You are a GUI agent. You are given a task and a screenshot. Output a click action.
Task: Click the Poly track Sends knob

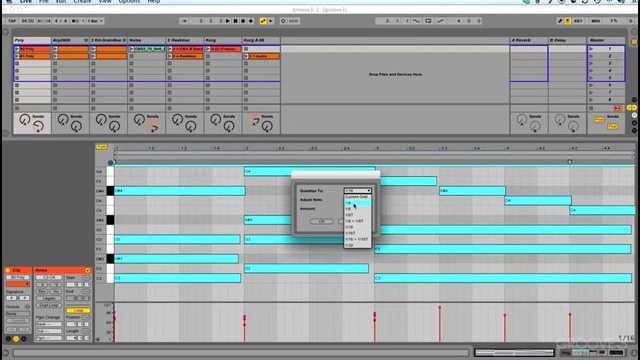[24, 120]
